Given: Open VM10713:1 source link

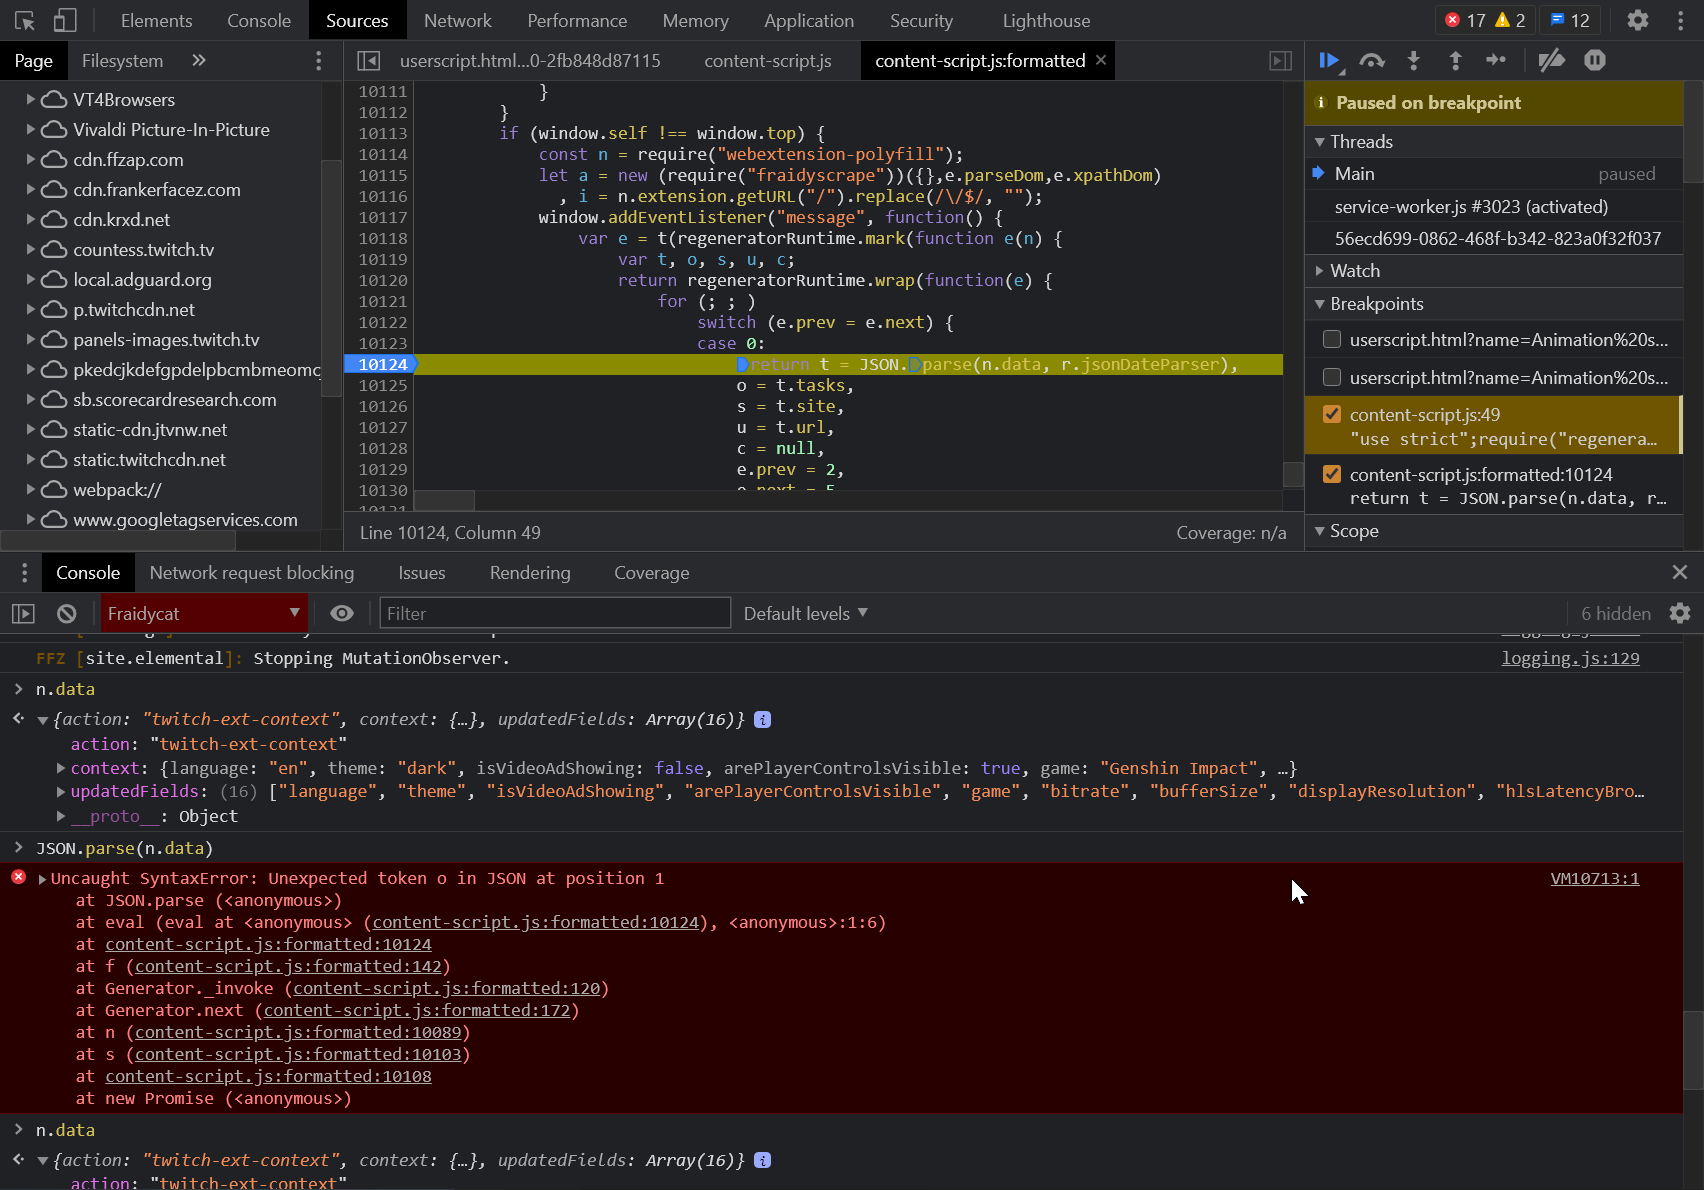Looking at the screenshot, I should [1595, 878].
